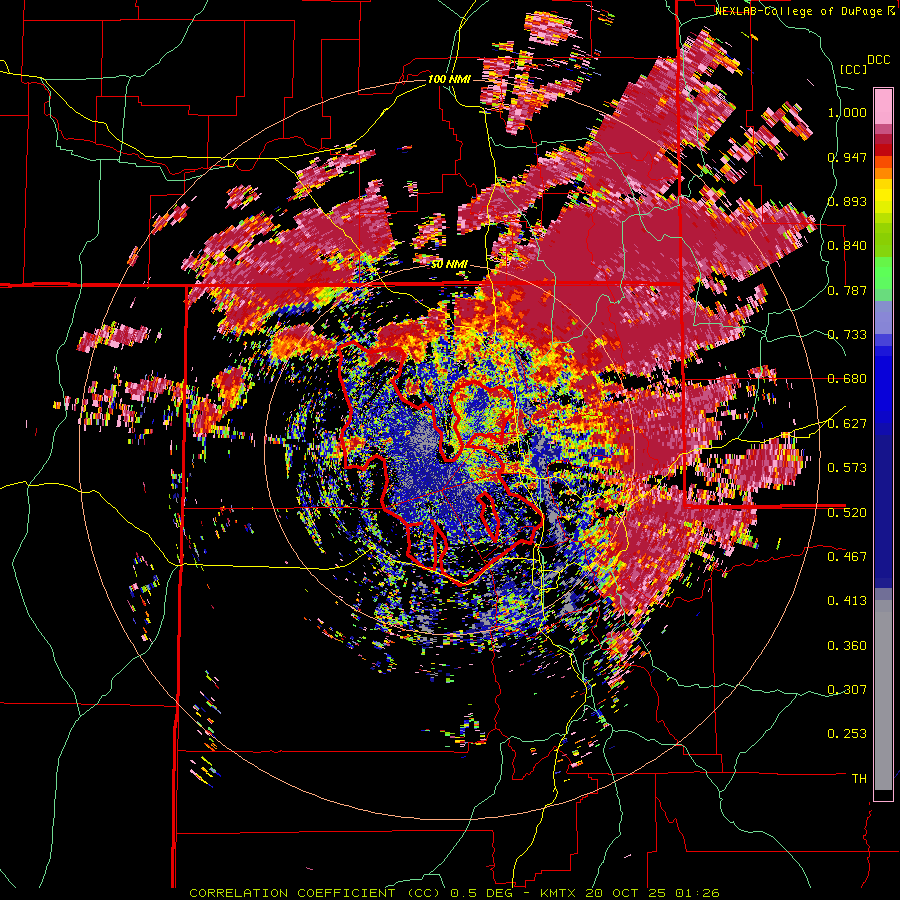Viewport: 900px width, 900px height.
Task: Select the 0.947 scale value
Action: coord(847,157)
